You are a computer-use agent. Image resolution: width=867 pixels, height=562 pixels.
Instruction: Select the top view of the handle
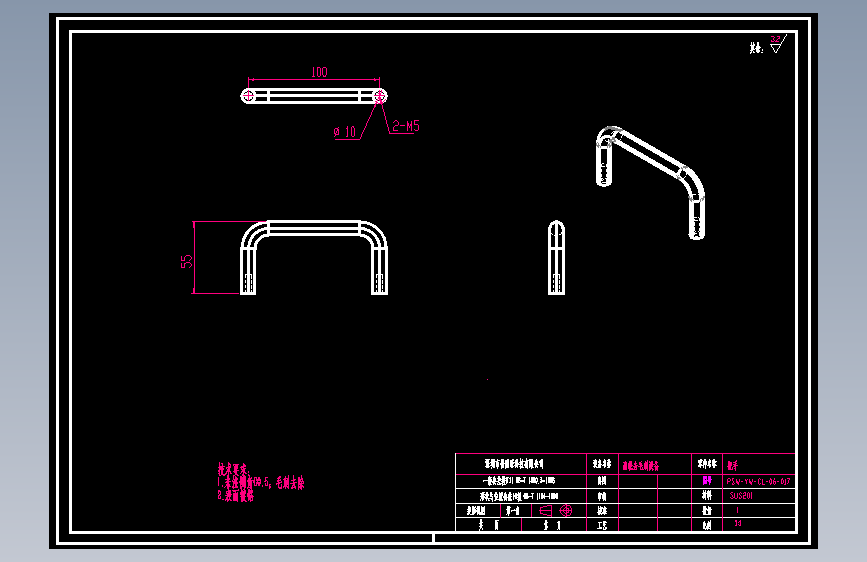[314, 96]
